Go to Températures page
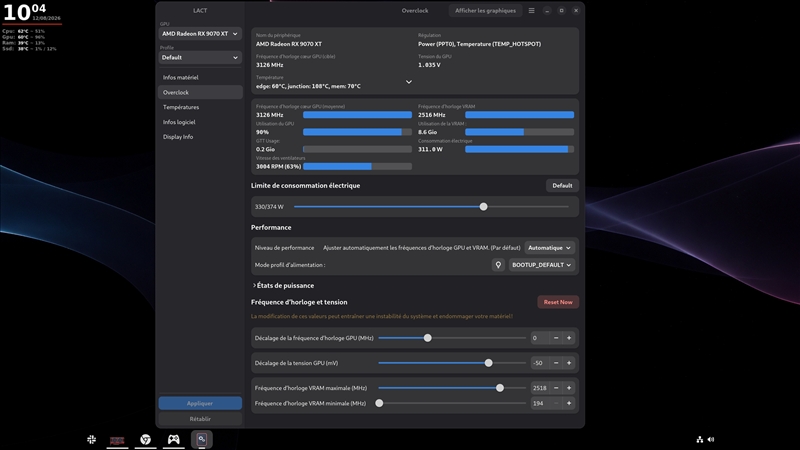 point(200,107)
